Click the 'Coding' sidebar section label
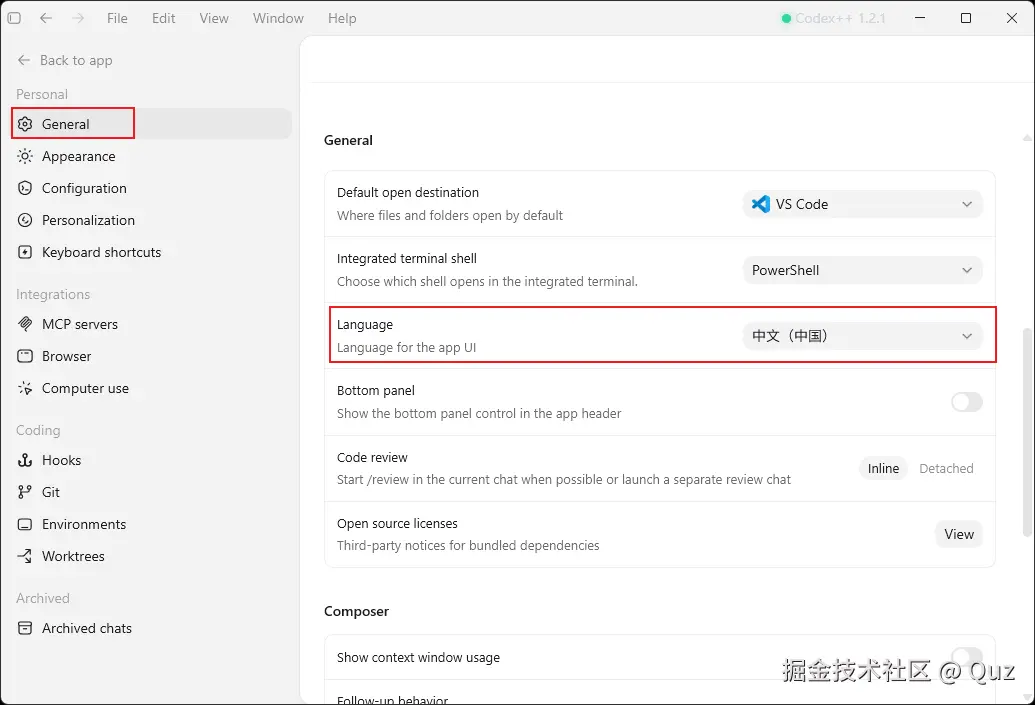Screen dimensions: 1035x705 tap(38, 430)
